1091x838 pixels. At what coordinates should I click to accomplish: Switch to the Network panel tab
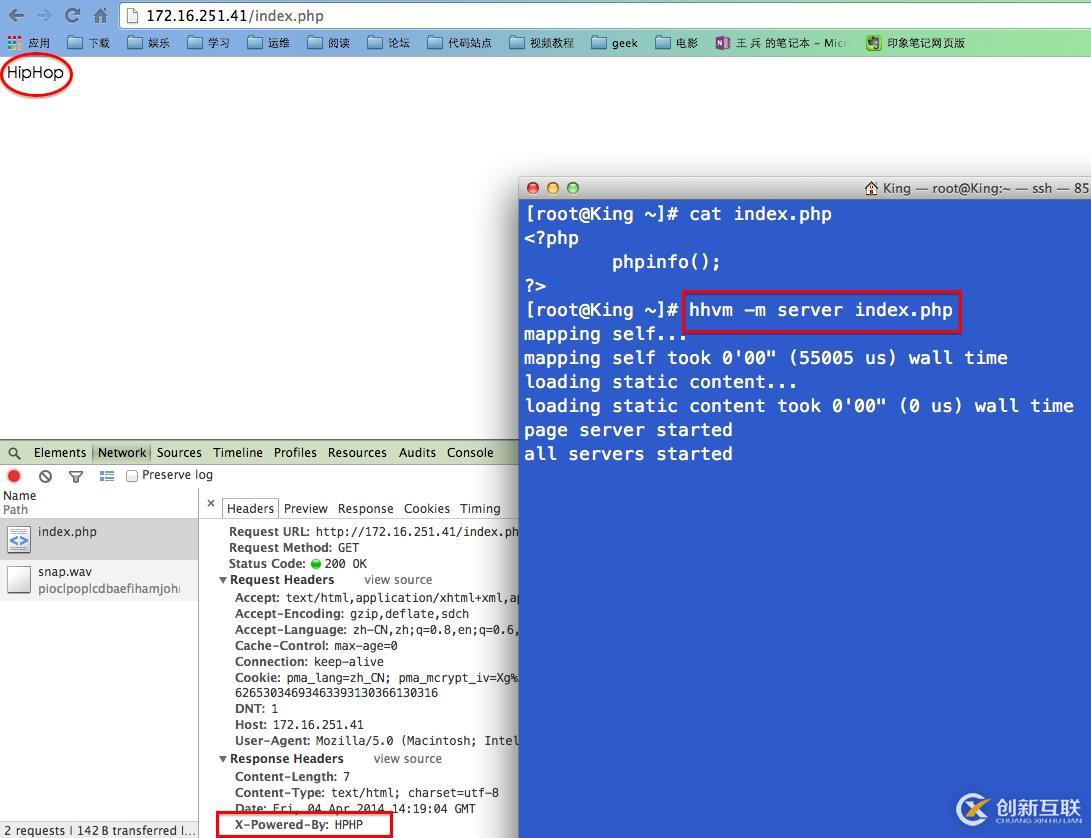(x=122, y=453)
